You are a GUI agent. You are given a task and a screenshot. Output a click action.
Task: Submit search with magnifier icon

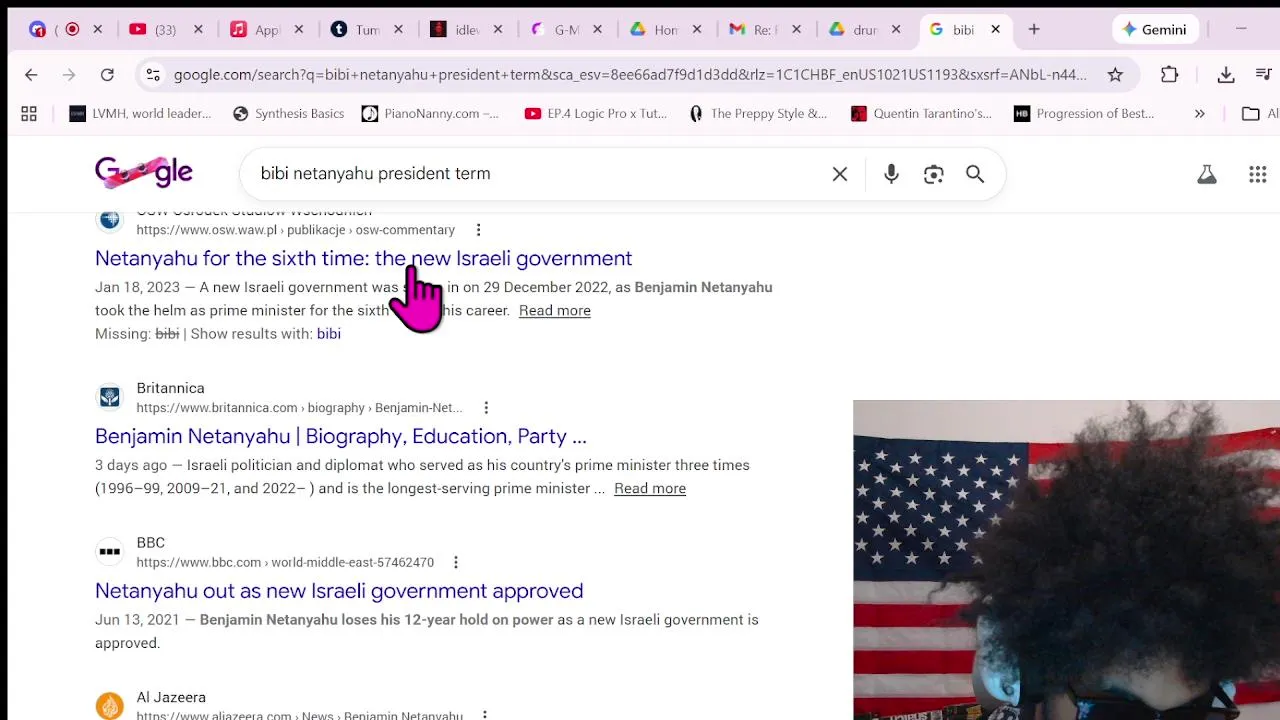(975, 174)
